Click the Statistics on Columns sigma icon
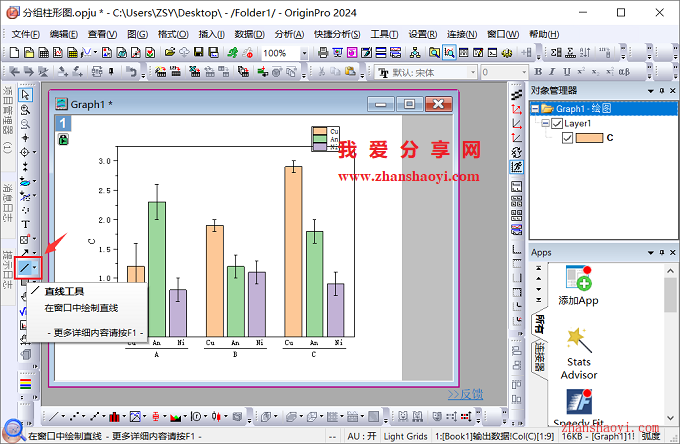The width and height of the screenshot is (680, 444). pos(556,53)
